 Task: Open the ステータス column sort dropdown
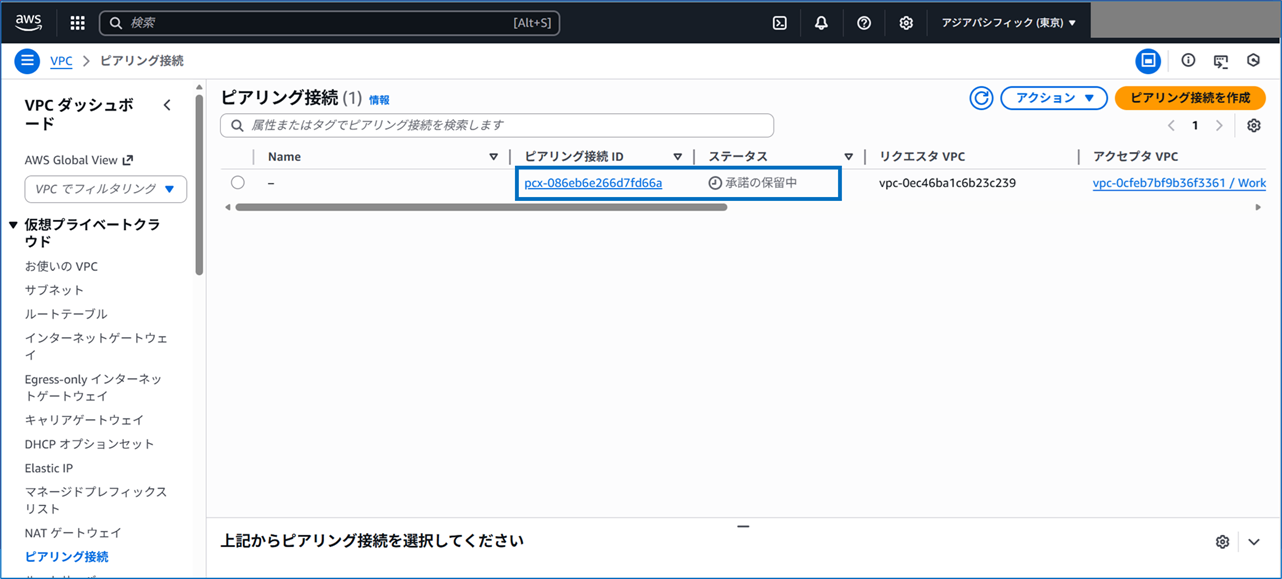coord(849,156)
